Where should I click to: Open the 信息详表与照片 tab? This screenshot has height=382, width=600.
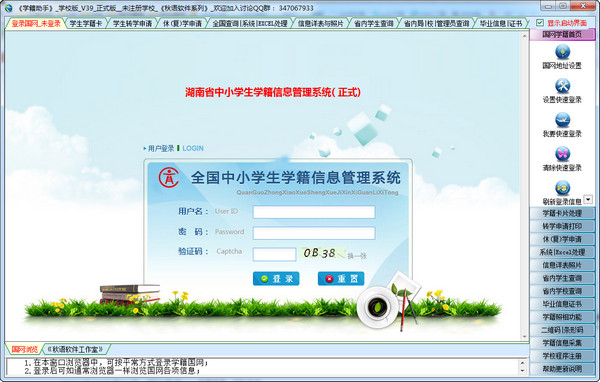[320, 24]
